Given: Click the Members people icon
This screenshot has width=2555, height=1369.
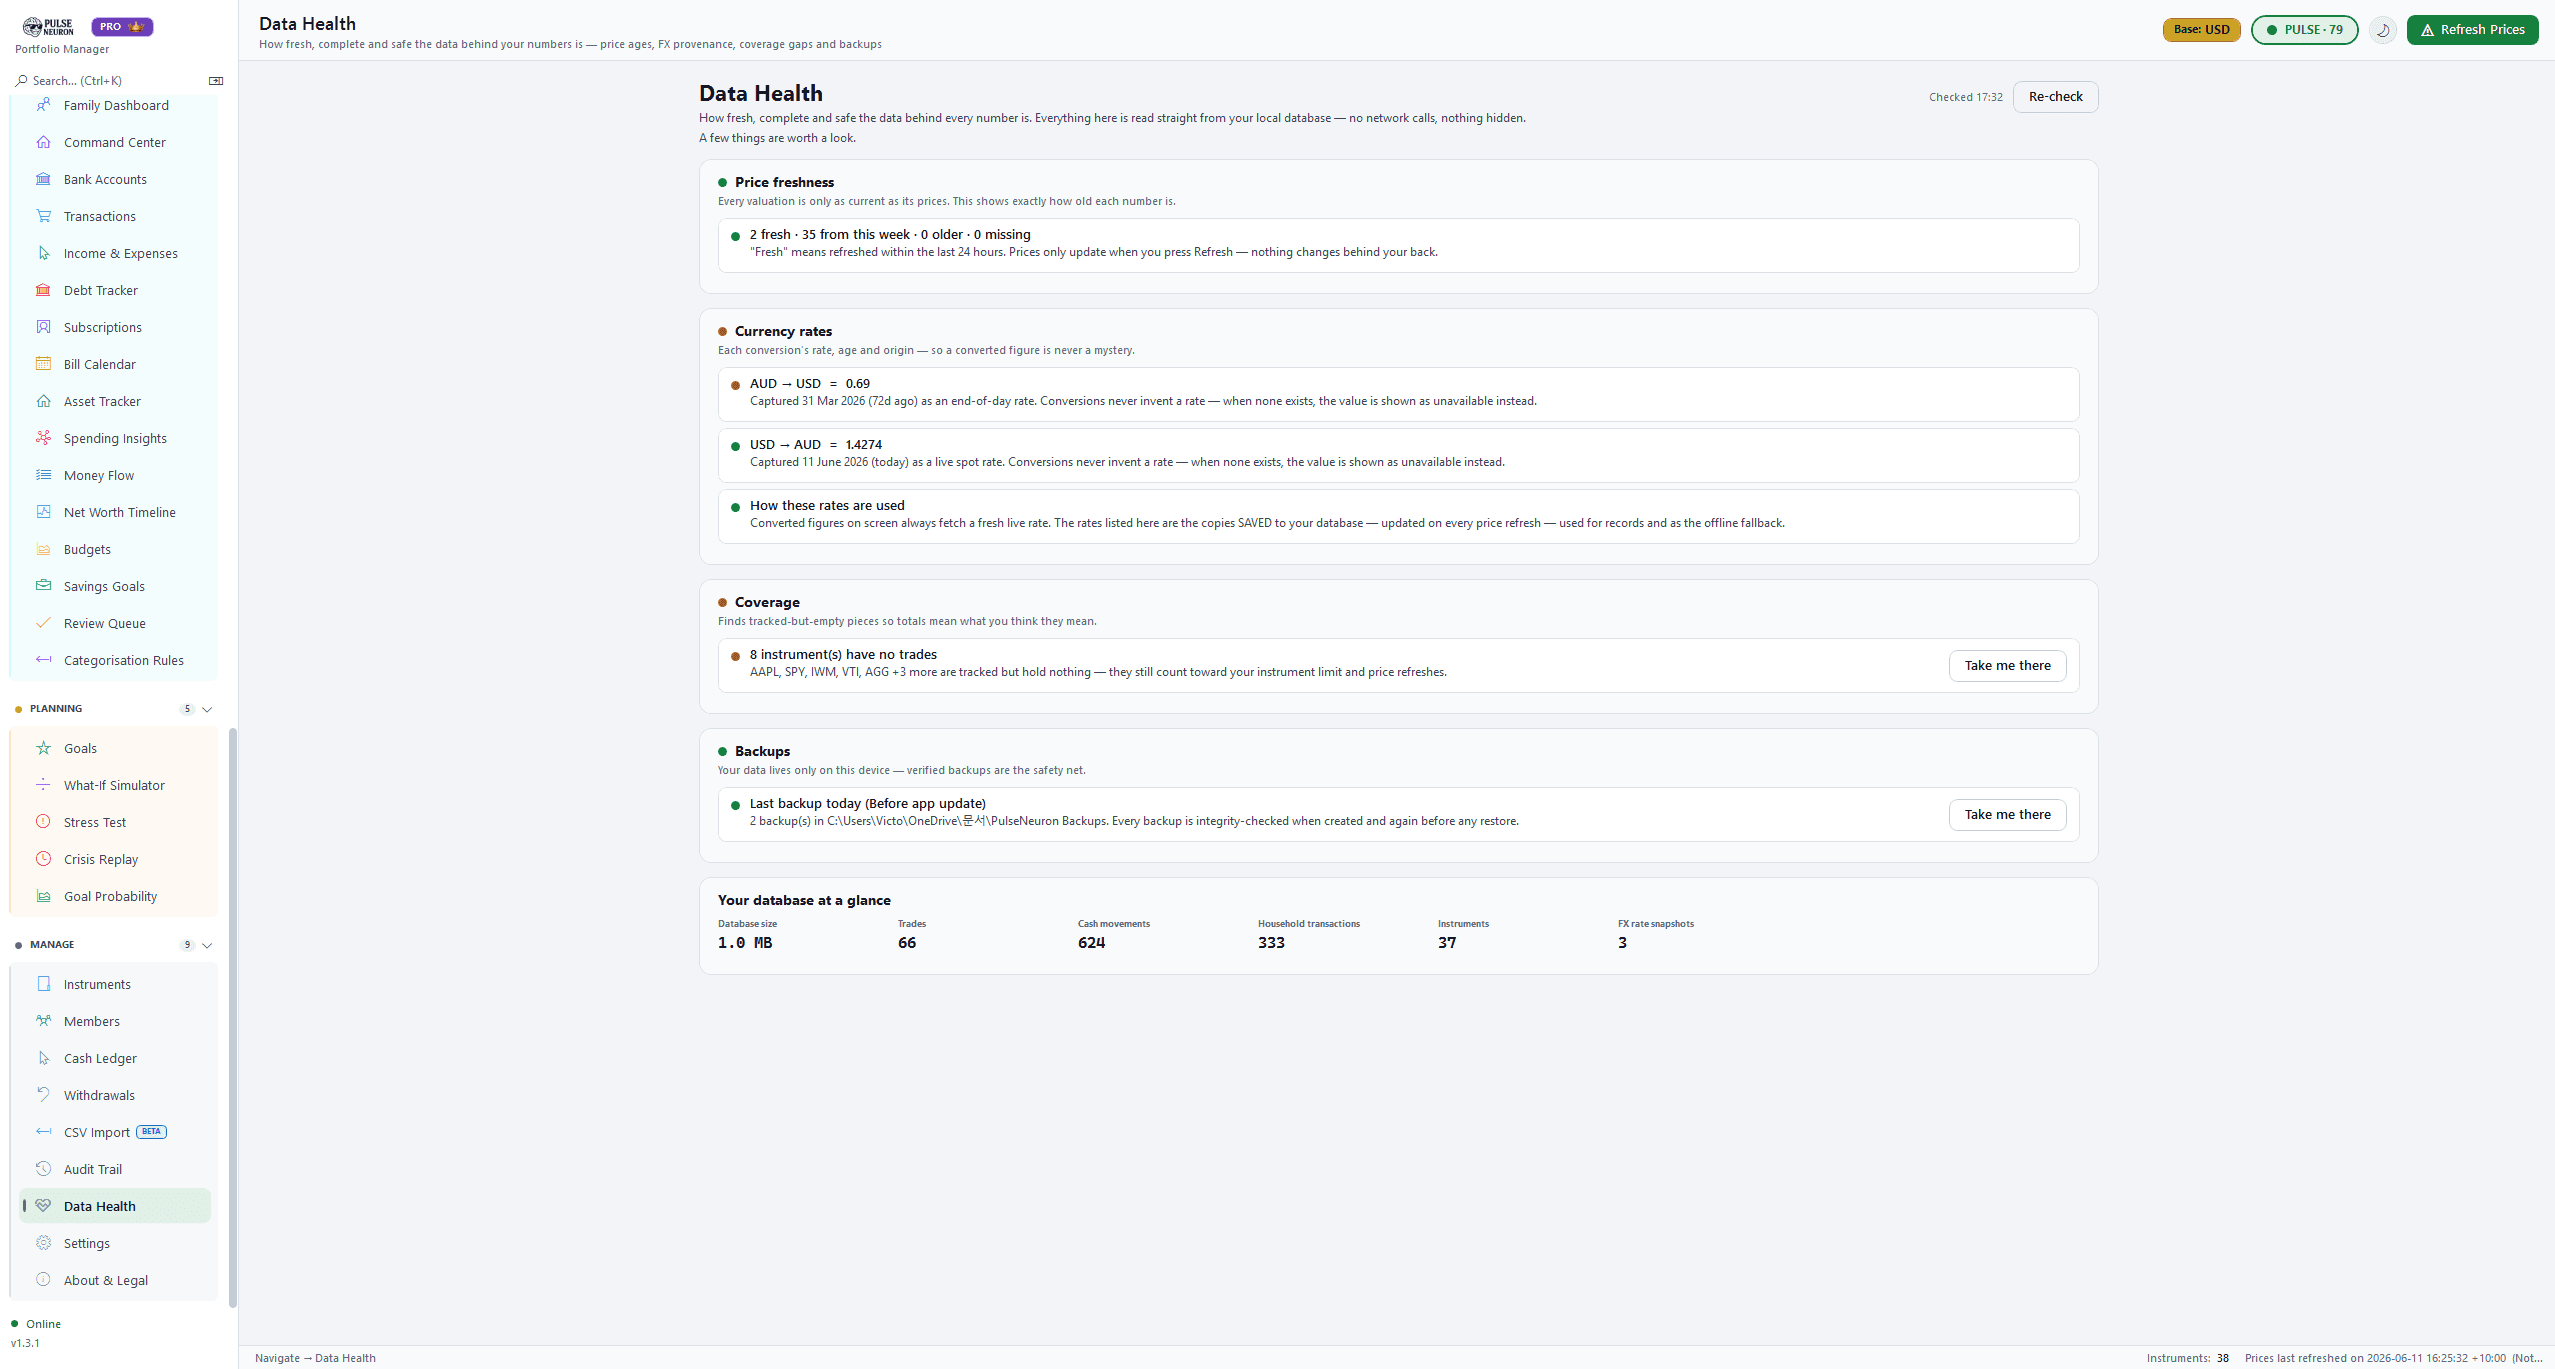Looking at the screenshot, I should 43,1021.
